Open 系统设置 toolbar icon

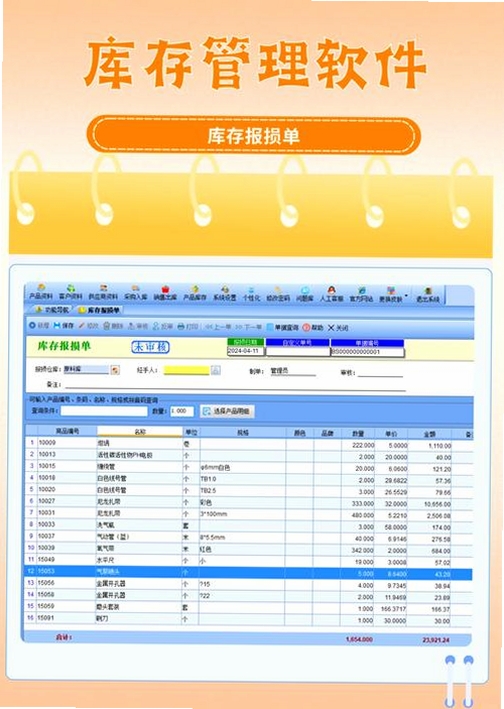(x=225, y=293)
